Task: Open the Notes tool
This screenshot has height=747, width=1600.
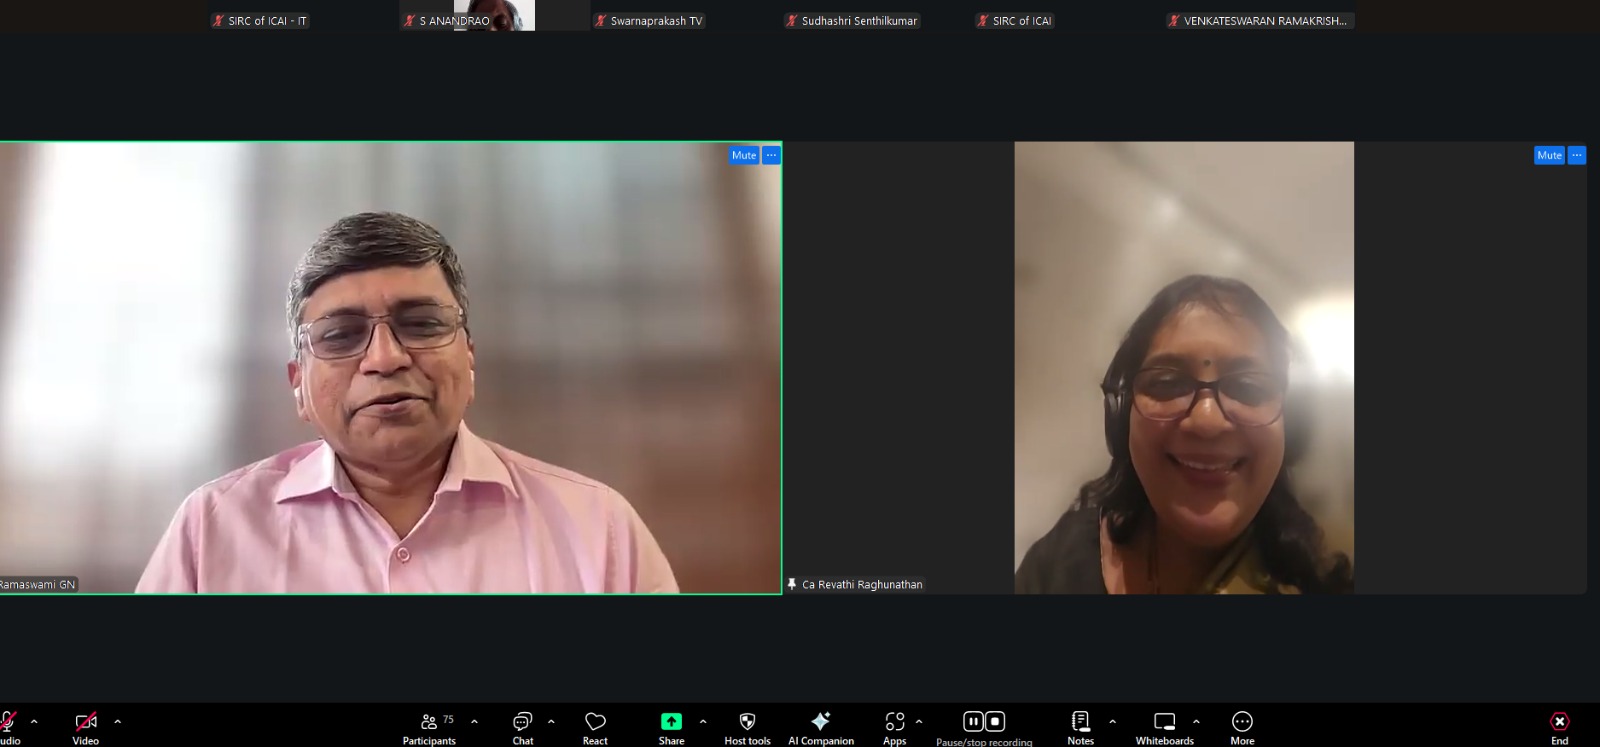Action: pyautogui.click(x=1080, y=726)
